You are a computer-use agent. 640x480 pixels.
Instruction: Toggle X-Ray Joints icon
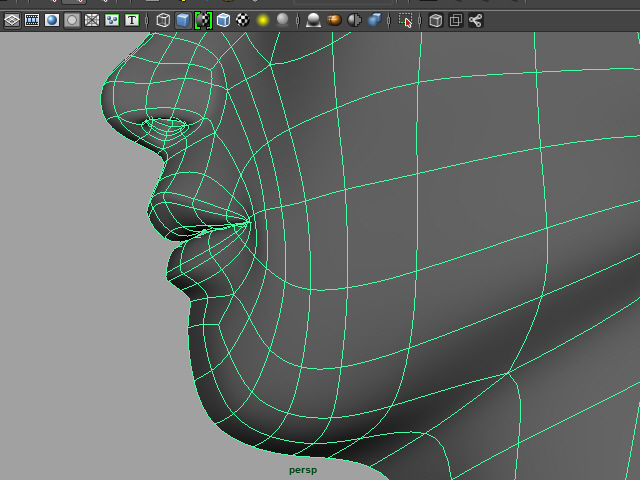click(476, 20)
